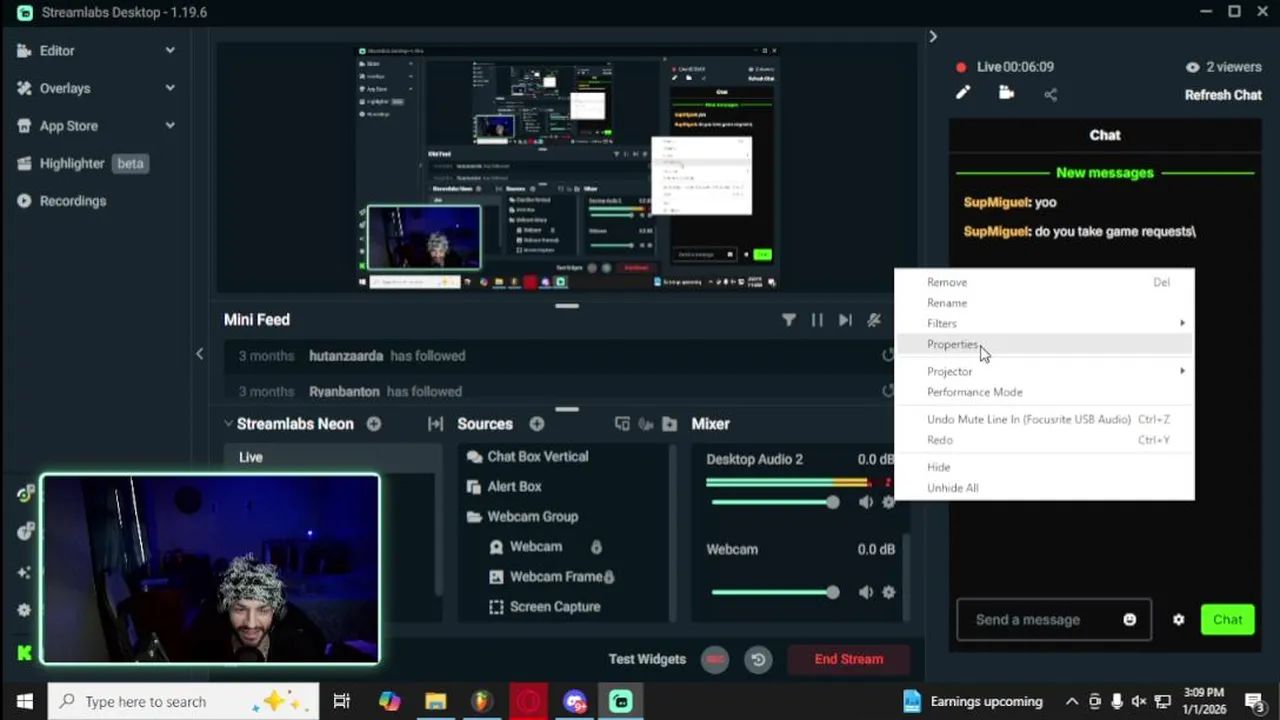Open Recordings in the sidebar
Screen dimensions: 1280x720
tap(72, 201)
